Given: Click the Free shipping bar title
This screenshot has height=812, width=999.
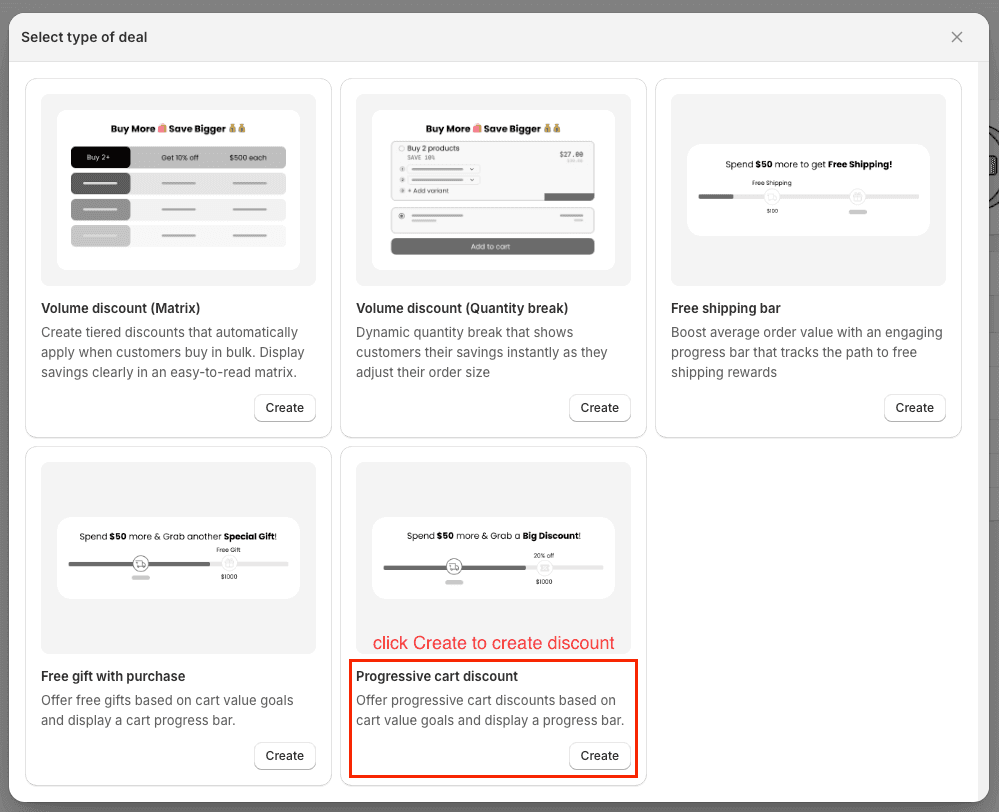Looking at the screenshot, I should point(725,308).
